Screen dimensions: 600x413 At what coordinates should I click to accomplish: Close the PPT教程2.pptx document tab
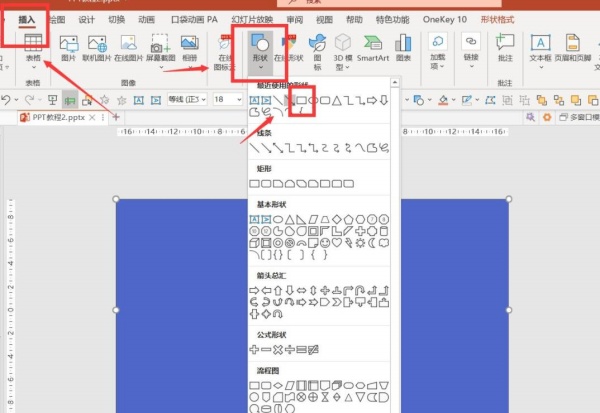pyautogui.click(x=92, y=118)
